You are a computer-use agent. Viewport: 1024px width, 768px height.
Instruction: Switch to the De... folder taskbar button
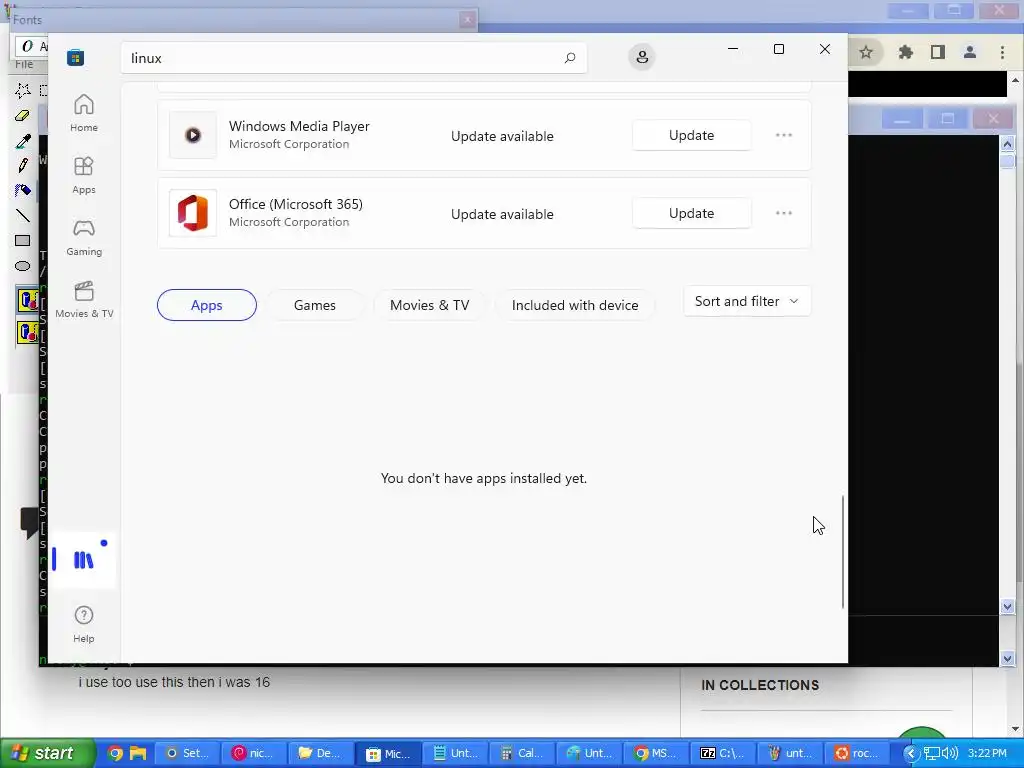[x=320, y=753]
